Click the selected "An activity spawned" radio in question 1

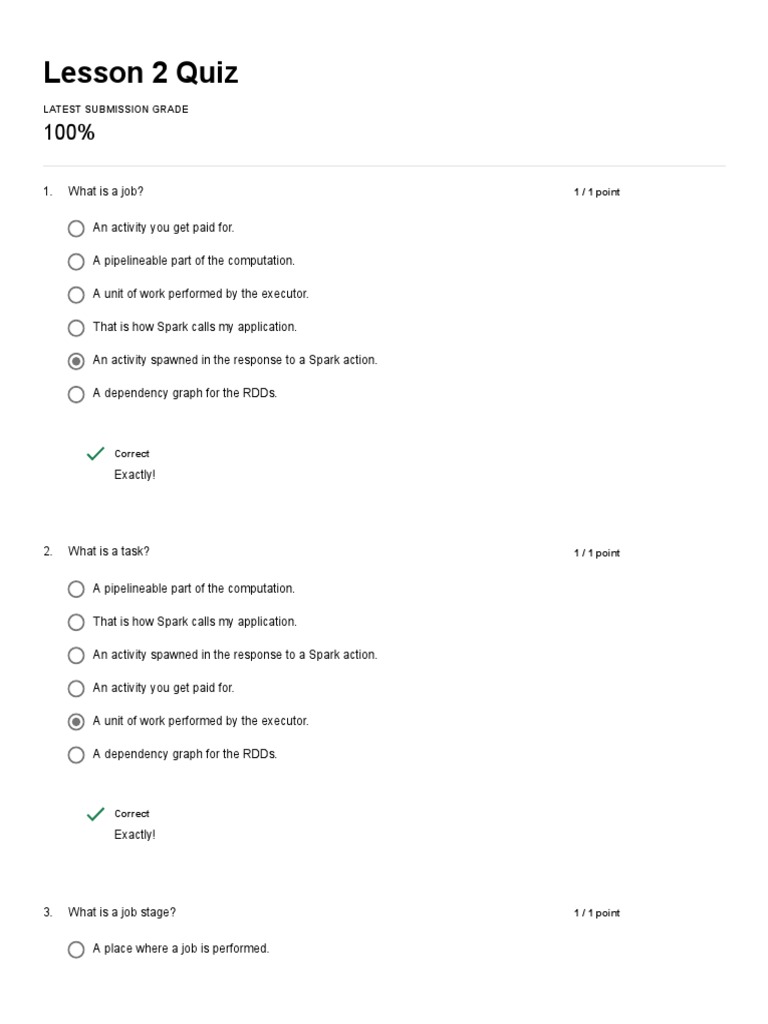[76, 361]
